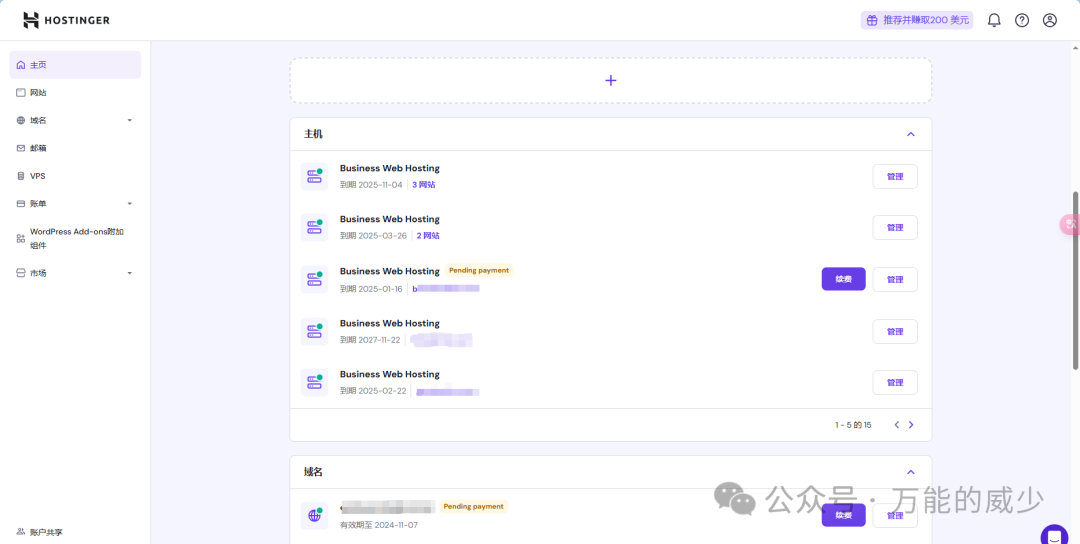The width and height of the screenshot is (1080, 544).
Task: Click the gift icon in referral banner
Action: click(x=872, y=20)
